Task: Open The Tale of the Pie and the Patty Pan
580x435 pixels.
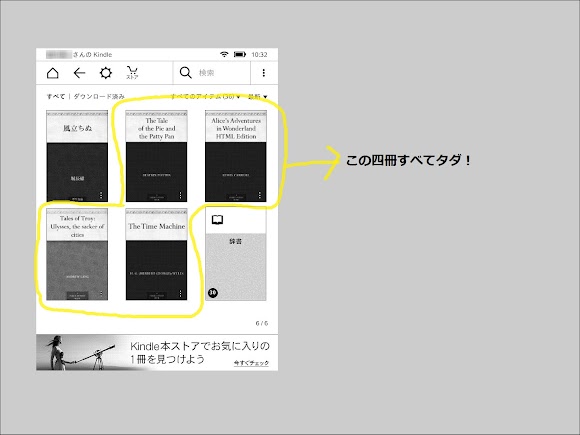Action: [156, 156]
